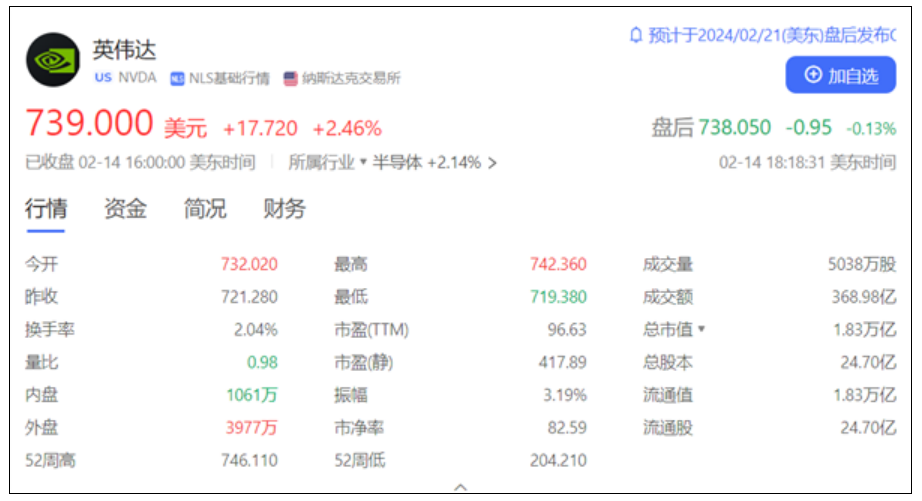Open the 预计于2024/02/21 earnings notice link
The width and height of the screenshot is (922, 501).
coord(771,35)
